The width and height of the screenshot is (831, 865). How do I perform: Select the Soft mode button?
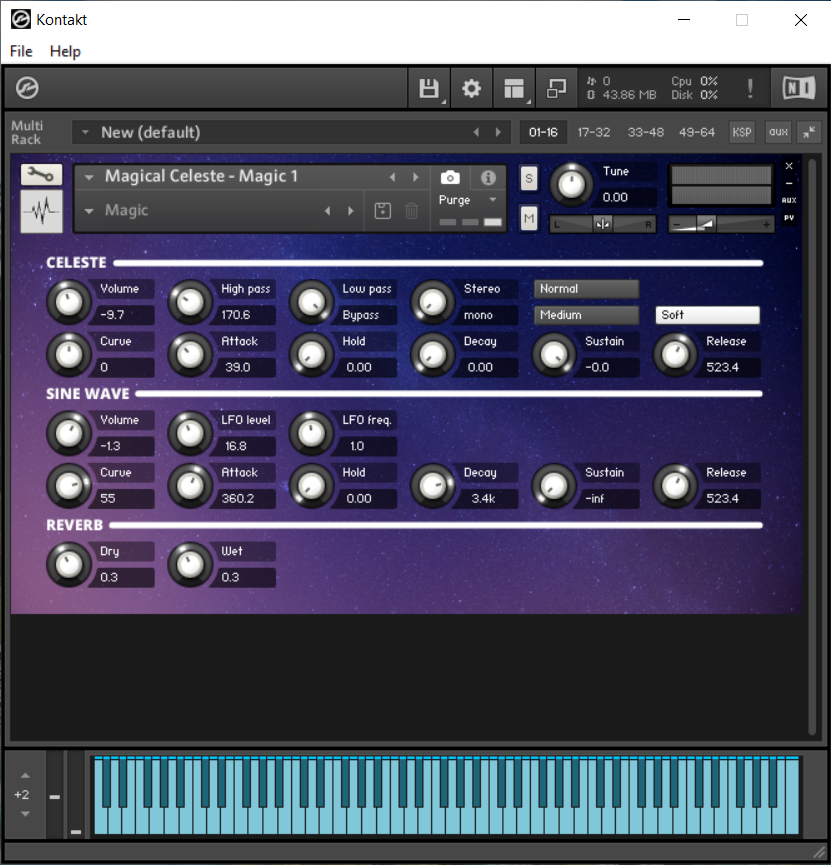tap(707, 315)
